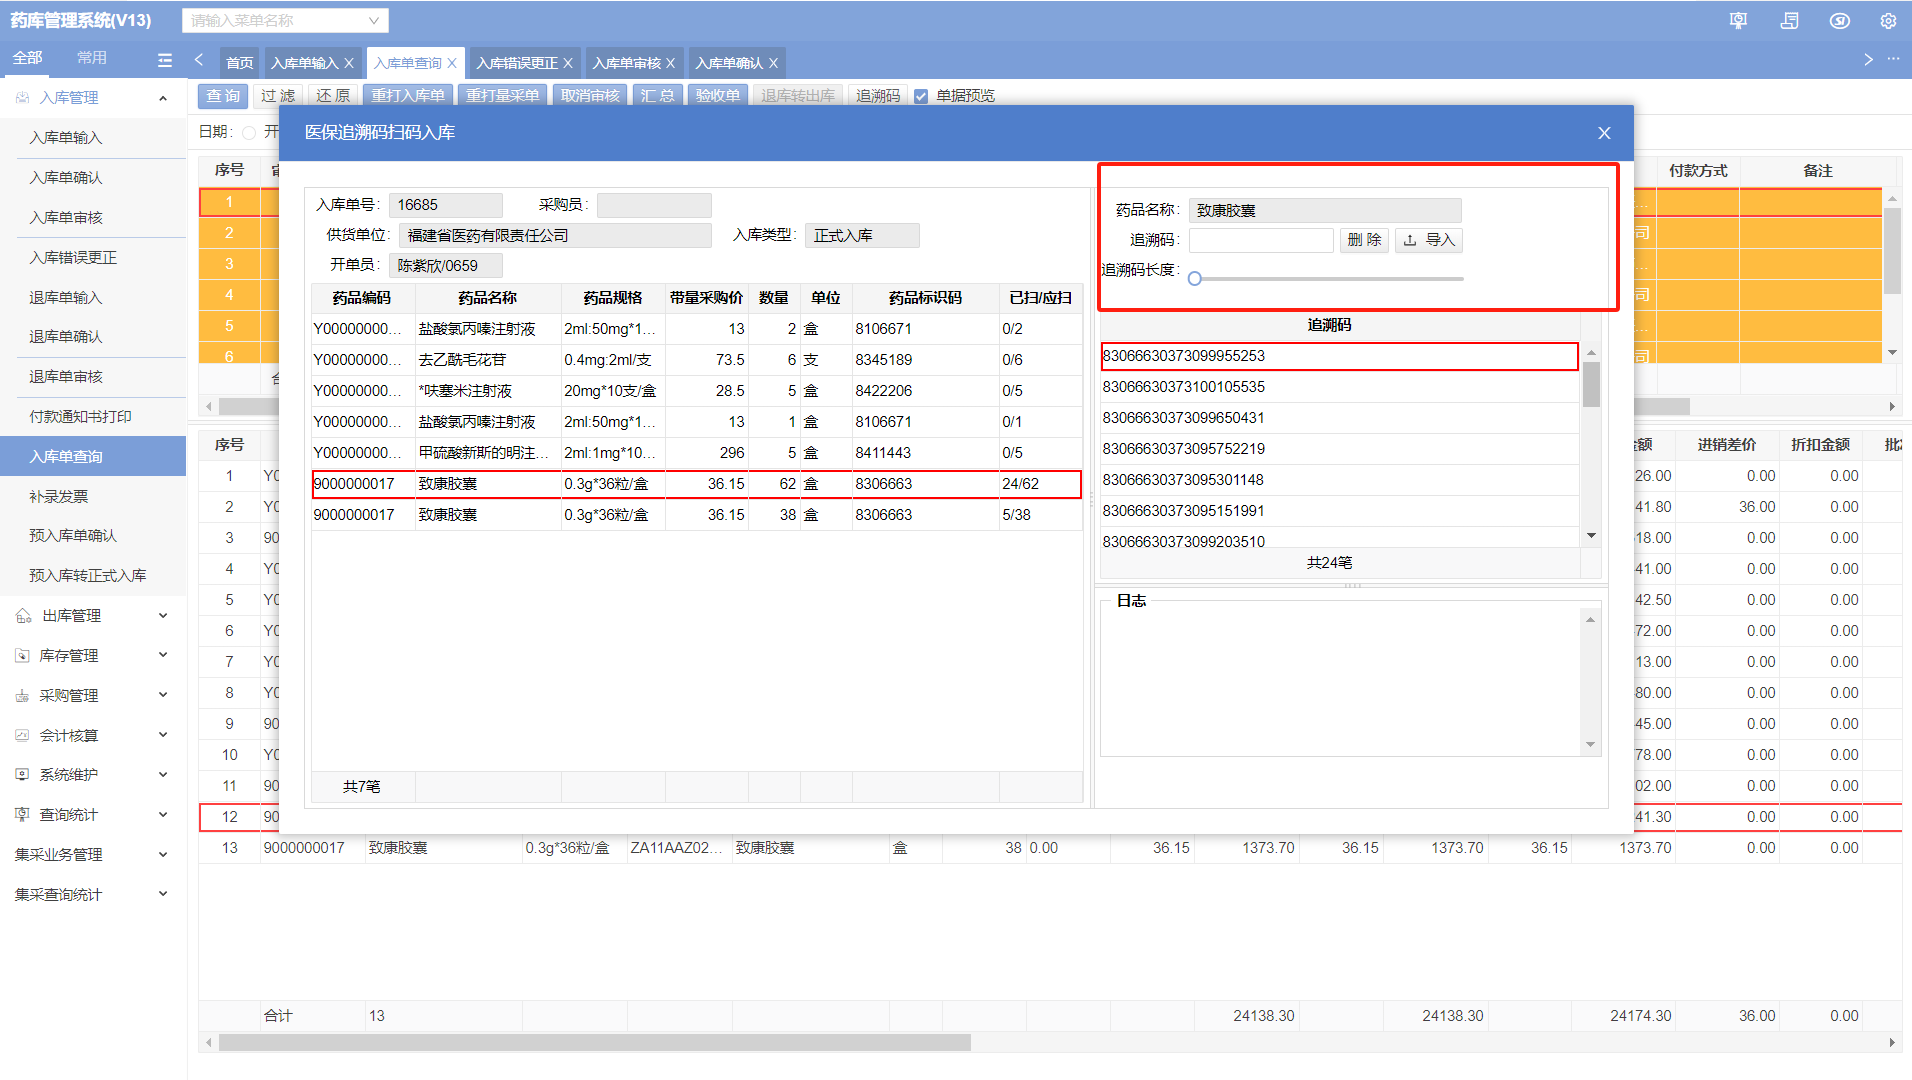
Task: Click the 查询统计 sidebar icon
Action: tap(23, 815)
